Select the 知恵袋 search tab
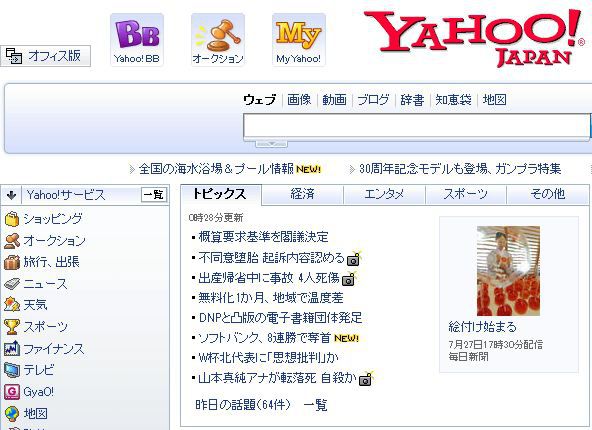Image resolution: width=592 pixels, height=430 pixels. click(x=453, y=100)
